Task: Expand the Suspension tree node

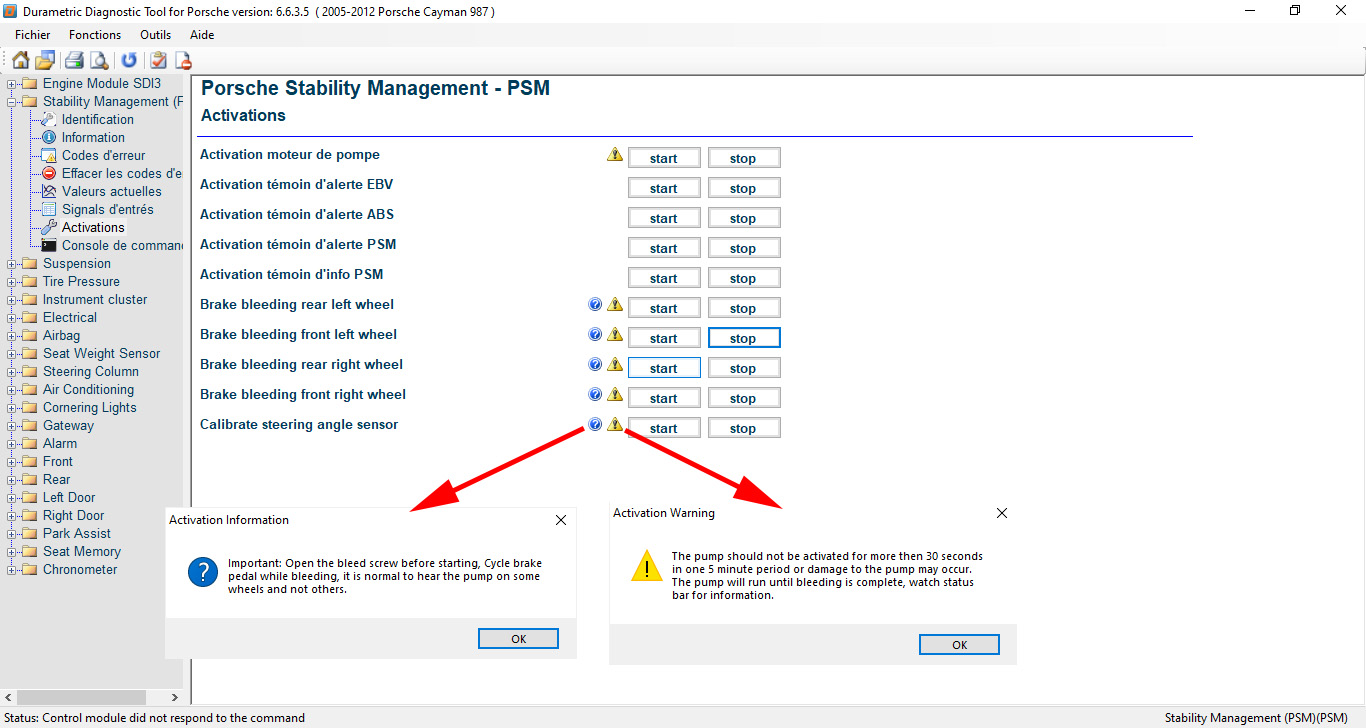Action: tap(11, 264)
